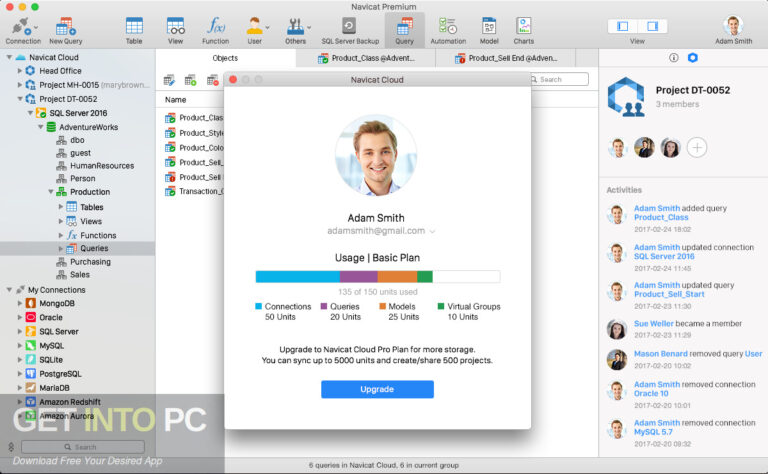Click Adam Smith profile photo in dialog
The width and height of the screenshot is (768, 474).
click(376, 155)
